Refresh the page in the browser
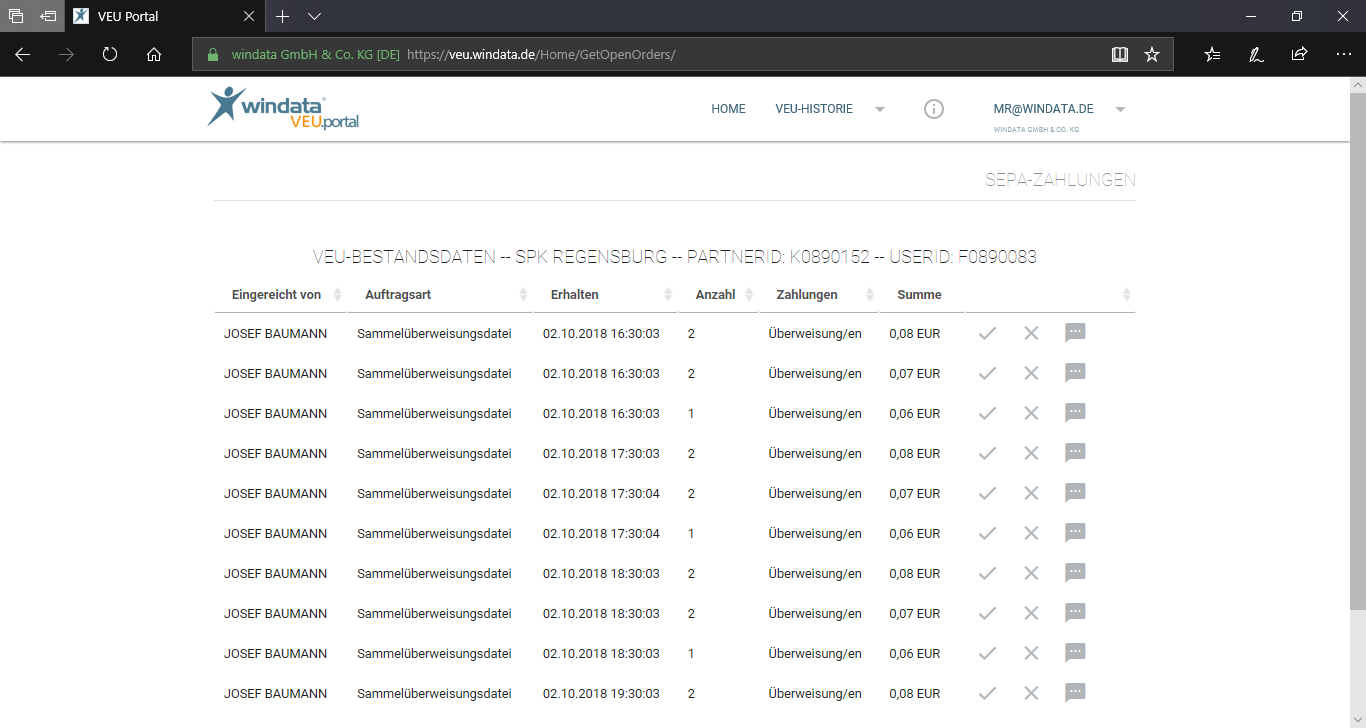This screenshot has width=1366, height=728. click(110, 54)
